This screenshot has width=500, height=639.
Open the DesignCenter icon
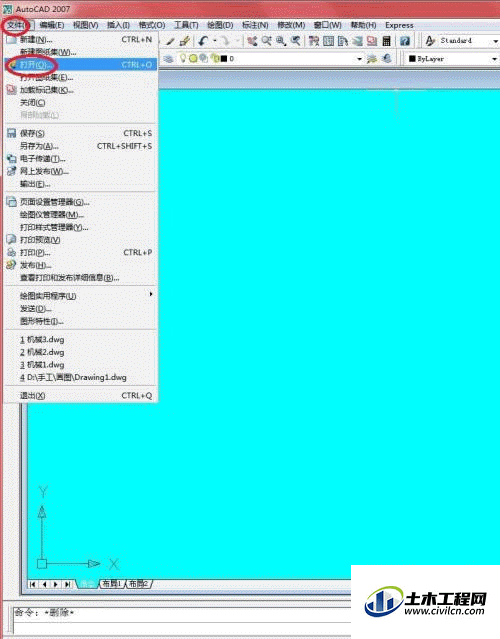pos(328,41)
